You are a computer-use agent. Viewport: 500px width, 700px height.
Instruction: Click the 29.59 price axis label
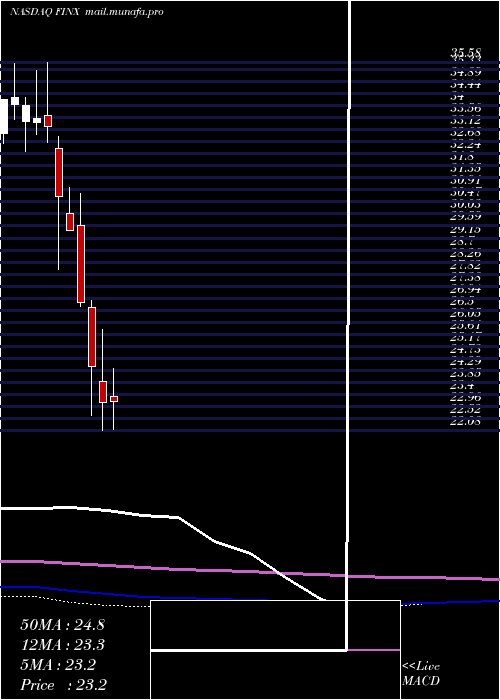[465, 217]
